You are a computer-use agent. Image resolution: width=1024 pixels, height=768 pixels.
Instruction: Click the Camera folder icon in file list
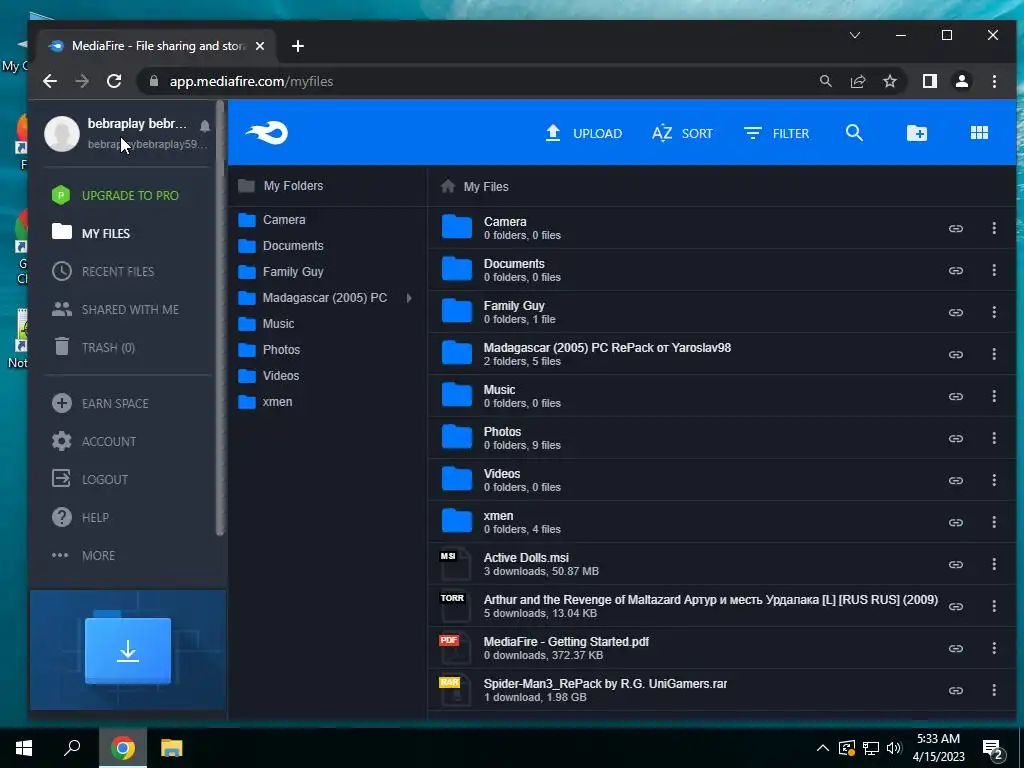[456, 227]
